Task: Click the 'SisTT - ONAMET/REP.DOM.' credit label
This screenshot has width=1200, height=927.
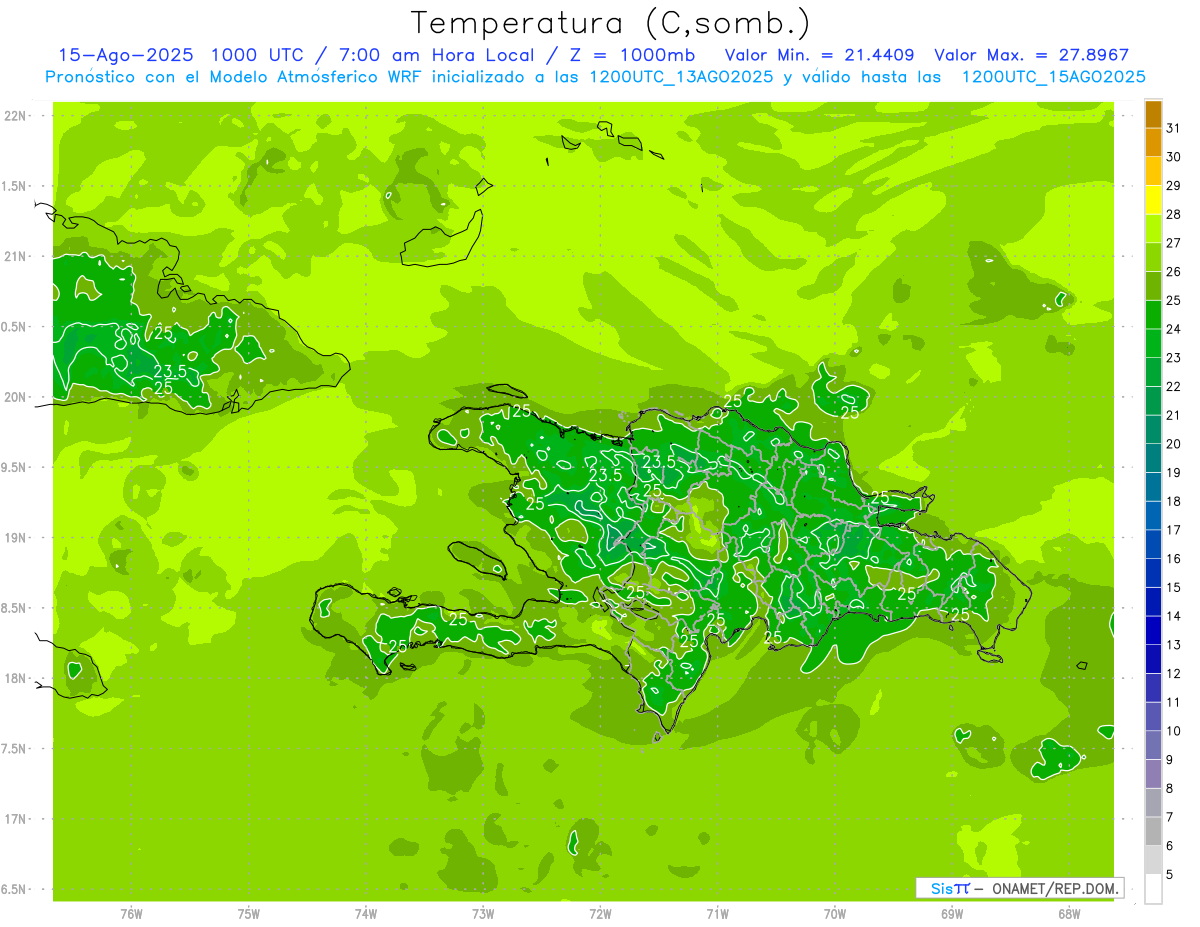Action: 1020,888
